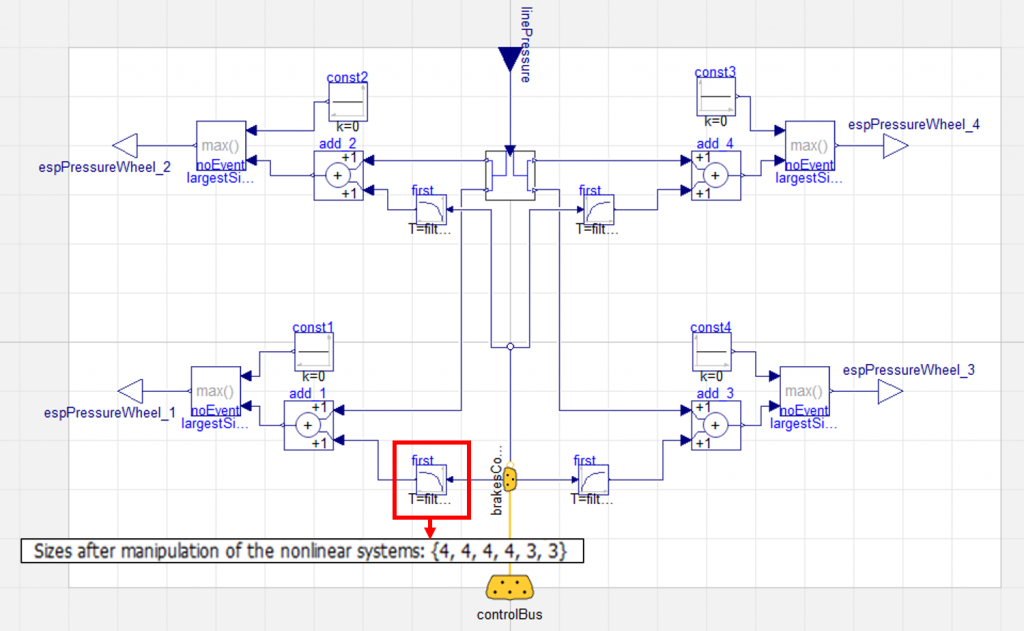Click the nonlinear systems sizes annotation box
Viewport: 1024px width, 631px height.
click(x=302, y=551)
